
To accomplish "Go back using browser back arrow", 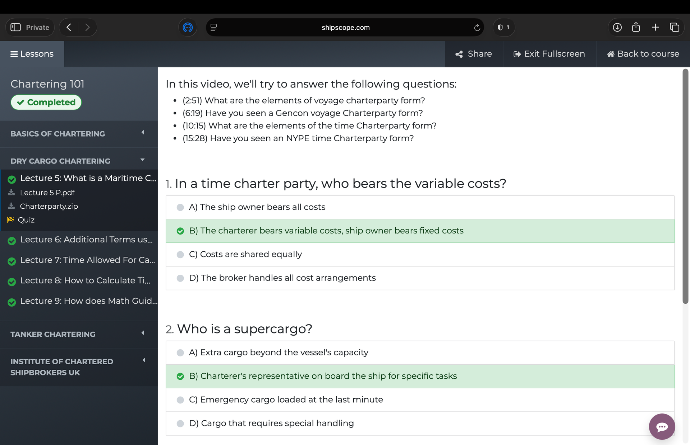I will click(68, 28).
